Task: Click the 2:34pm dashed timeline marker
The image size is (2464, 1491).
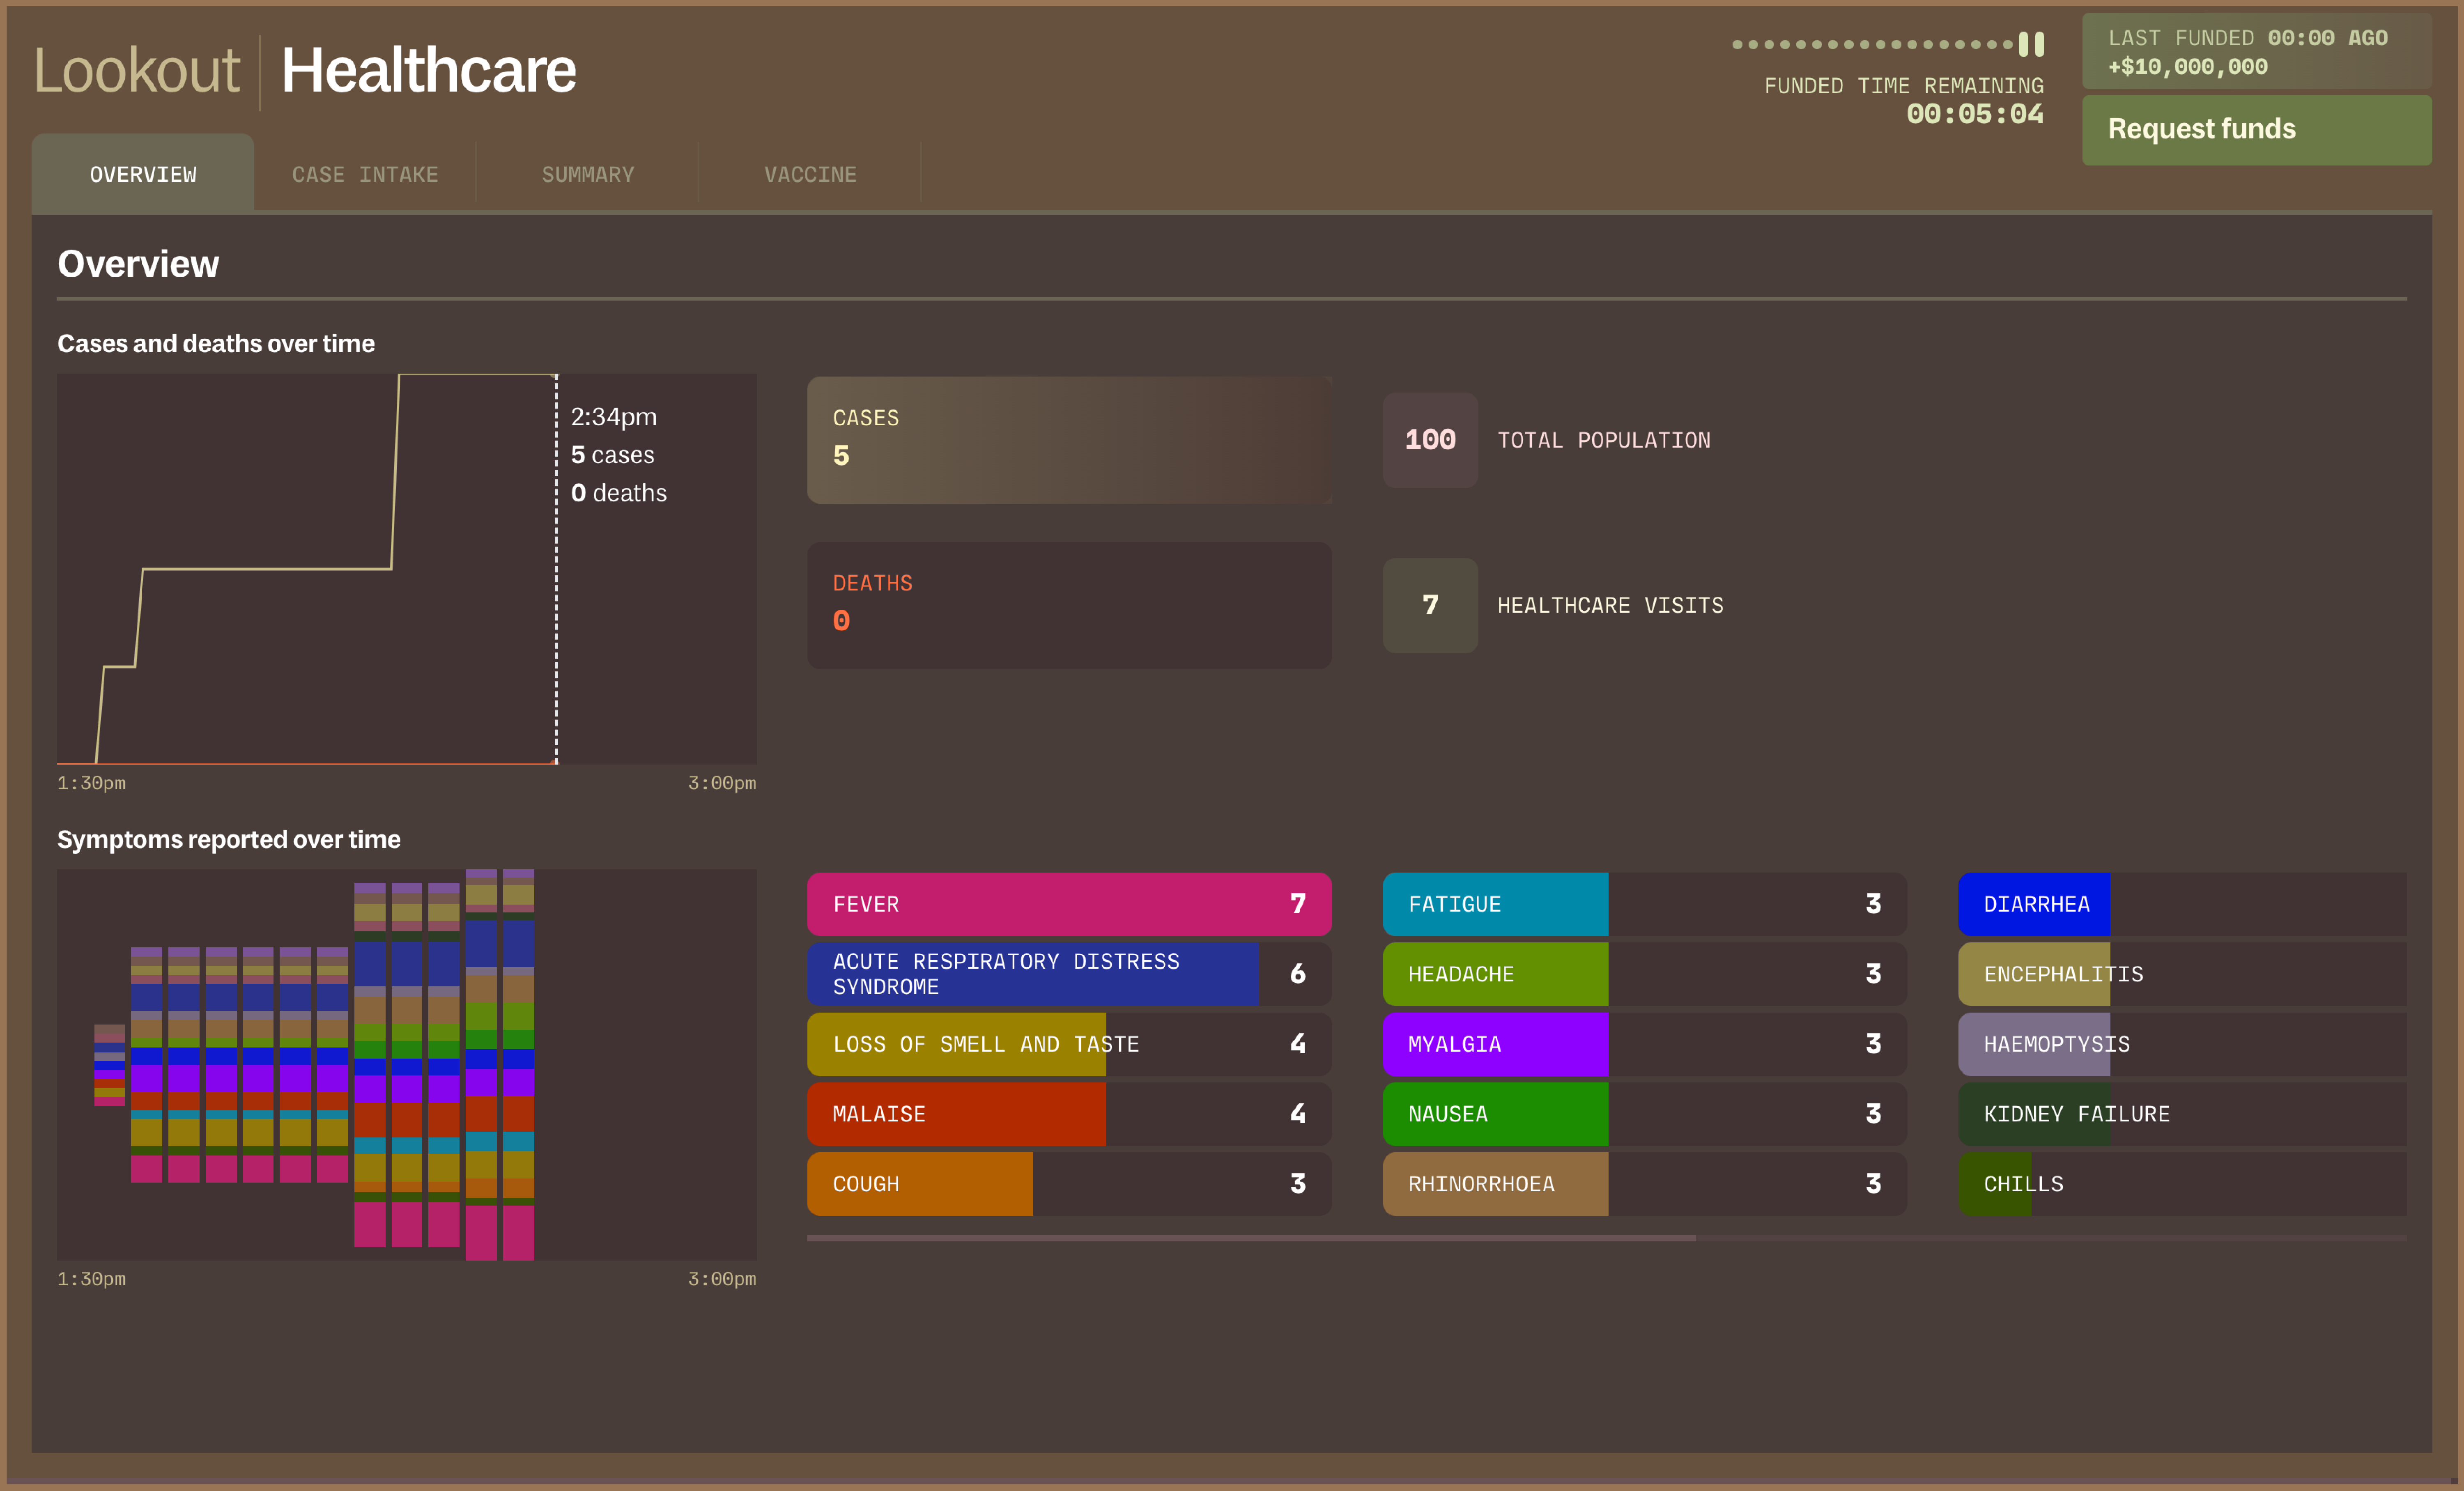Action: click(x=556, y=570)
